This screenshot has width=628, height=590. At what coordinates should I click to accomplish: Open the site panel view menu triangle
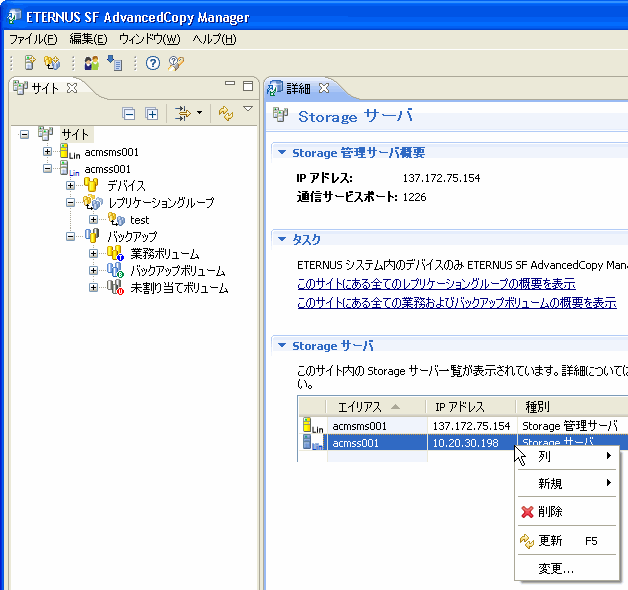248,109
